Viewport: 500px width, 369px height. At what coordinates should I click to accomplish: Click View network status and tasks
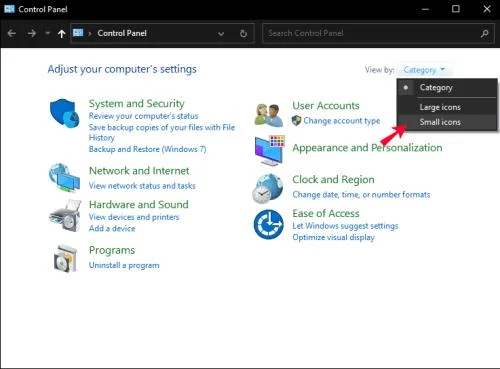point(142,186)
